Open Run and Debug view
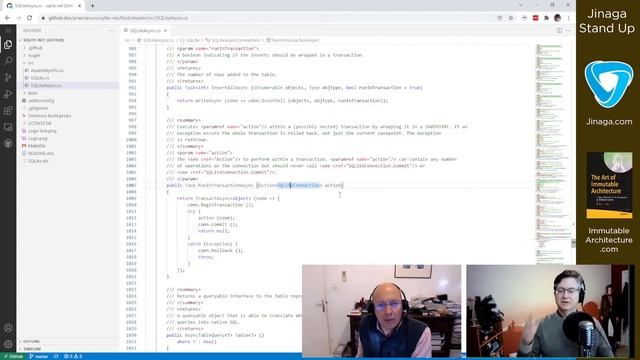Screen dimensions: 640x360 pyautogui.click(x=8, y=94)
